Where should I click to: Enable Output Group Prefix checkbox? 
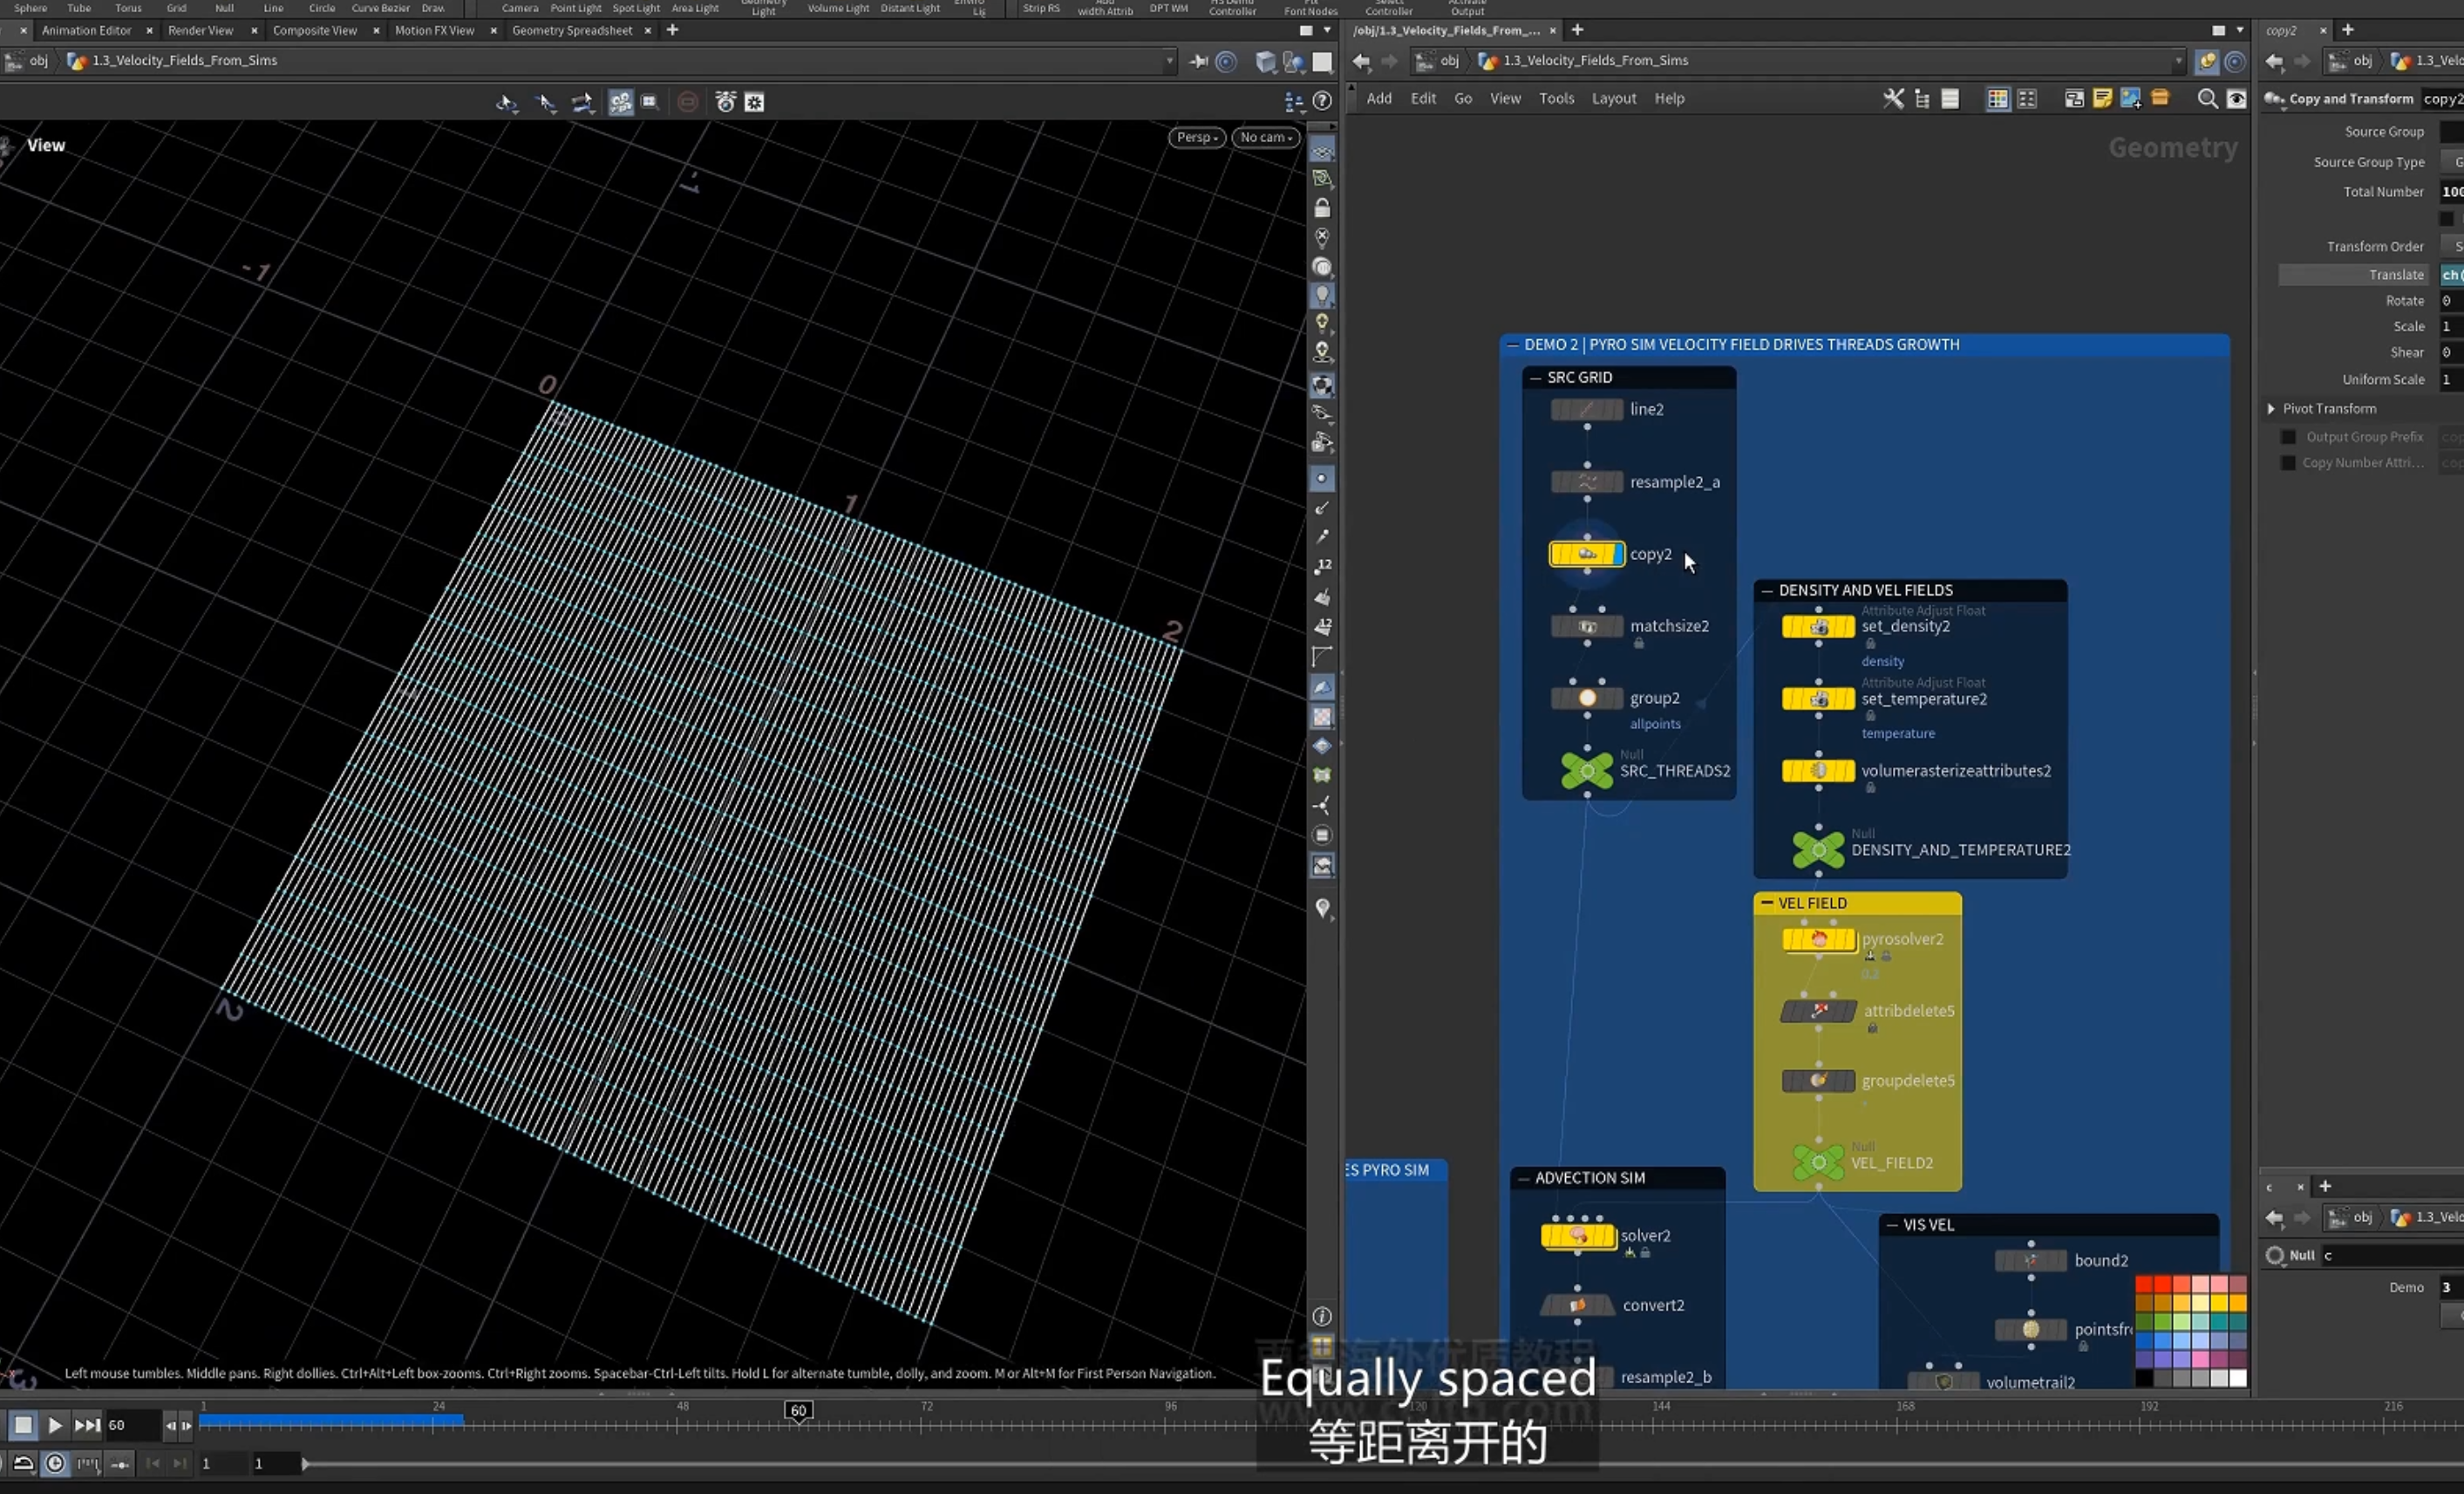click(x=2287, y=437)
